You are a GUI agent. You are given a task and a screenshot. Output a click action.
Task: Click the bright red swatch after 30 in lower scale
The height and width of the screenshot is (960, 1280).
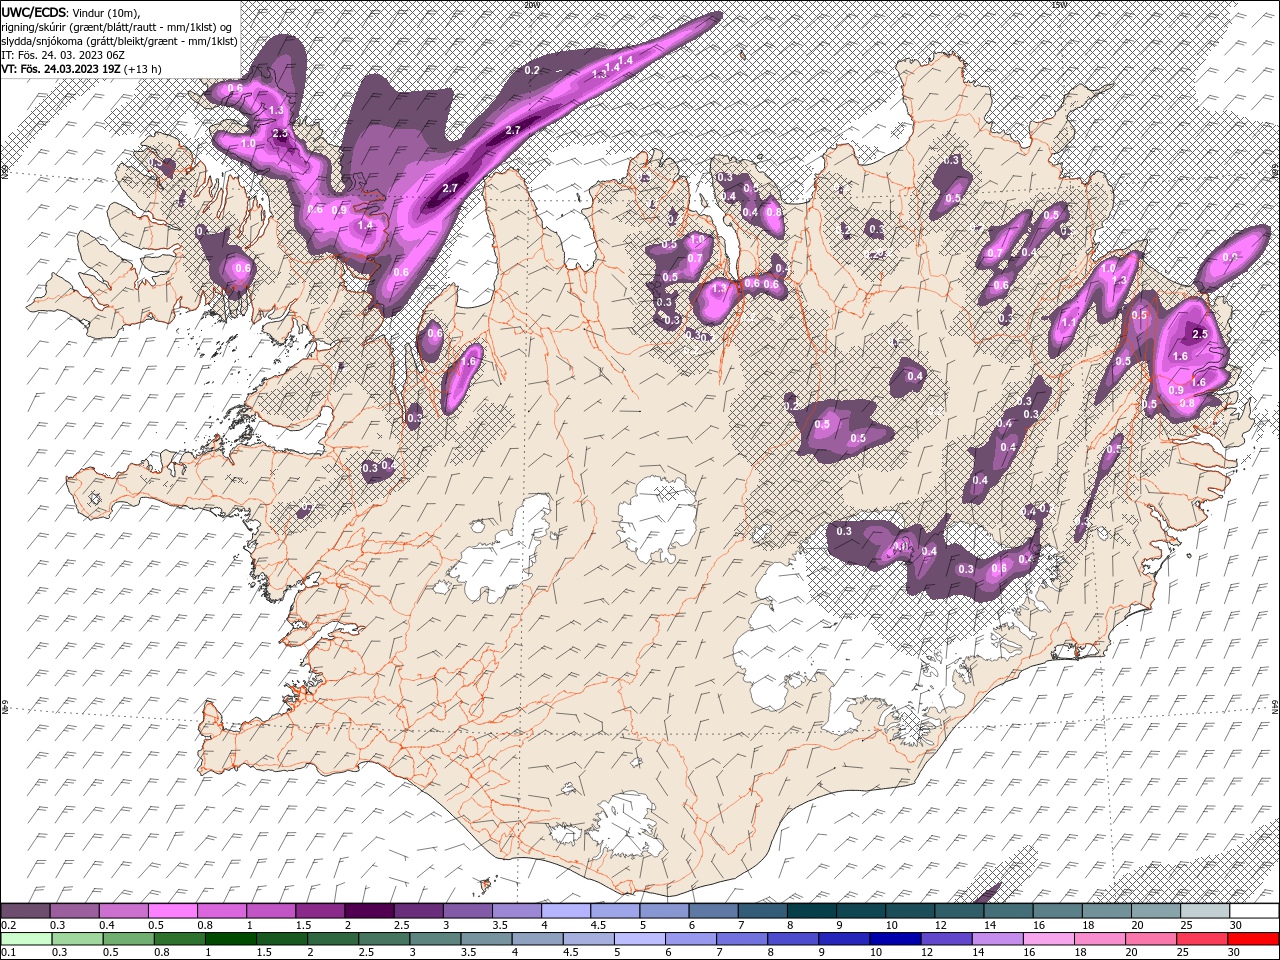point(1252,939)
